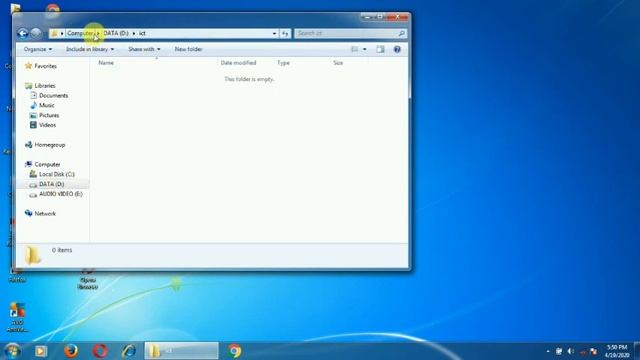Launch Internet Explorer from taskbar
This screenshot has height=360, width=640.
(x=129, y=351)
